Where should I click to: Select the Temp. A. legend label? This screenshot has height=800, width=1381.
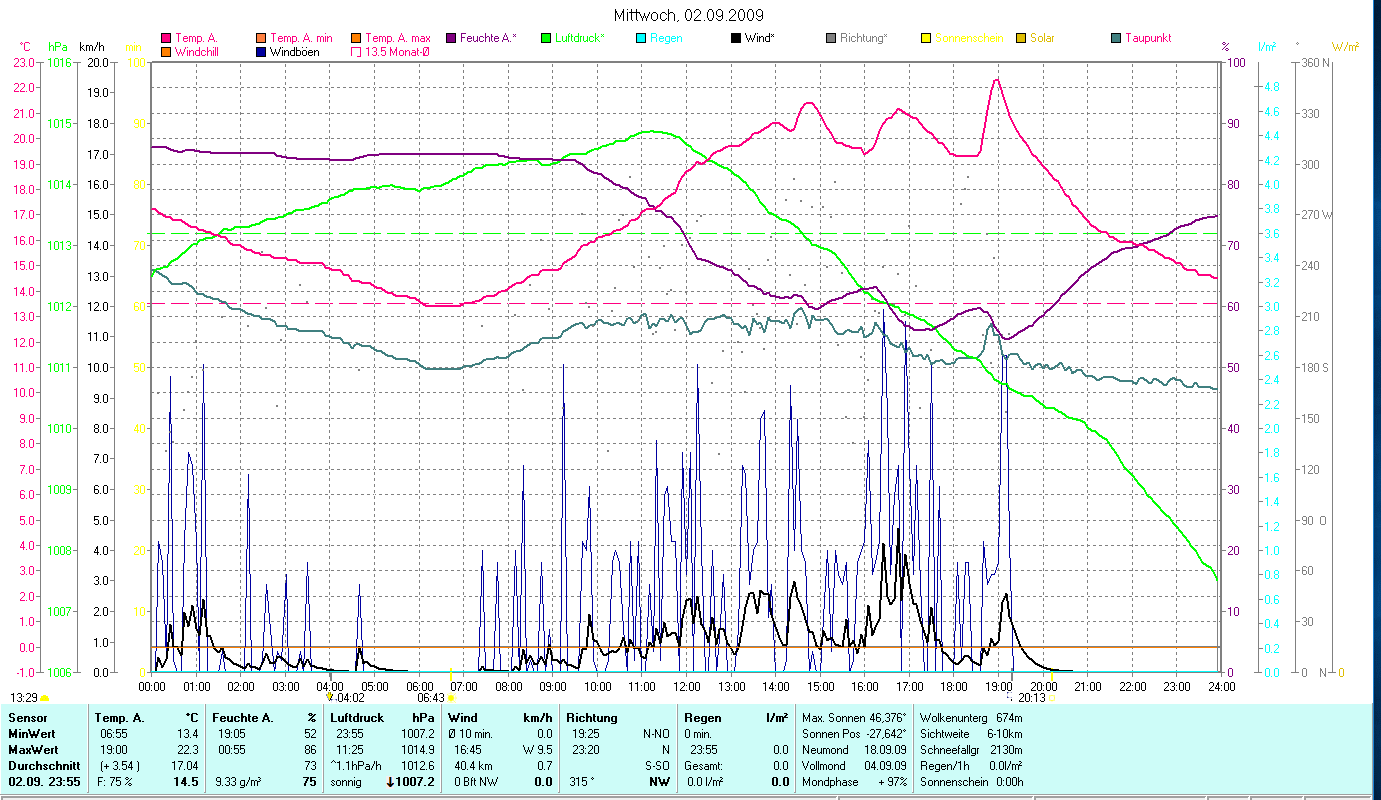(196, 38)
